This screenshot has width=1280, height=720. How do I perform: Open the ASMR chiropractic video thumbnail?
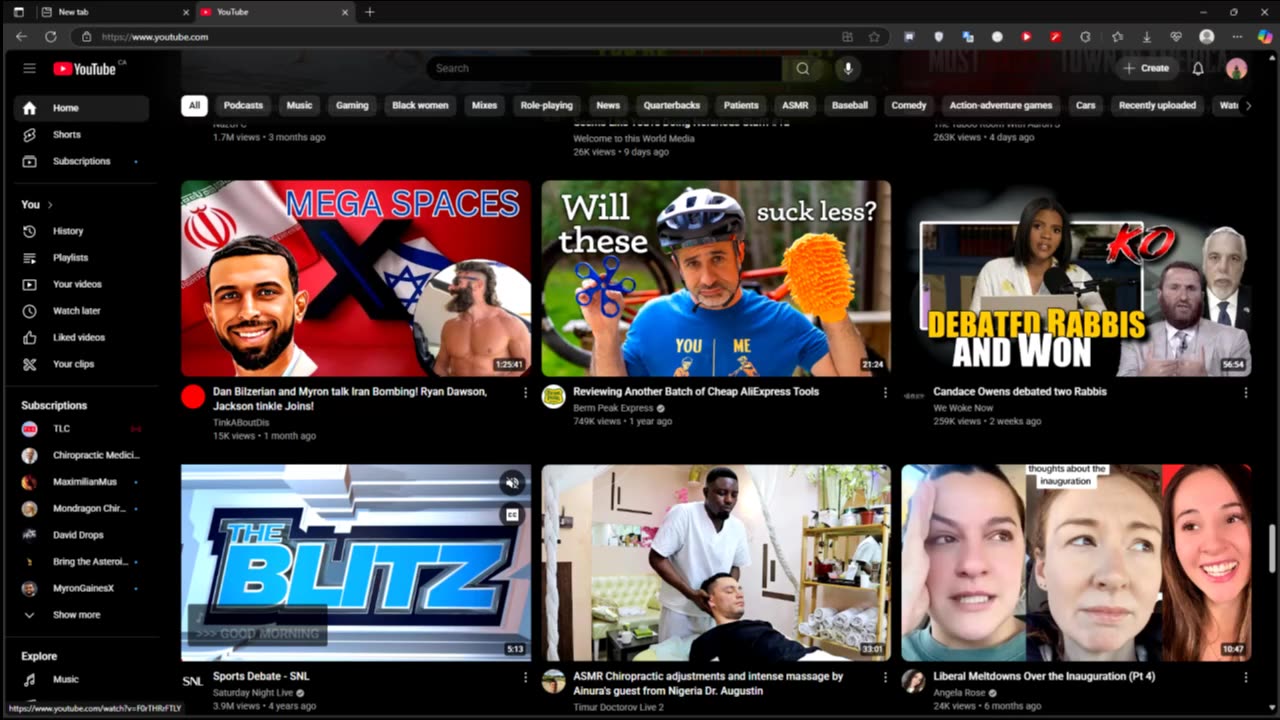716,562
